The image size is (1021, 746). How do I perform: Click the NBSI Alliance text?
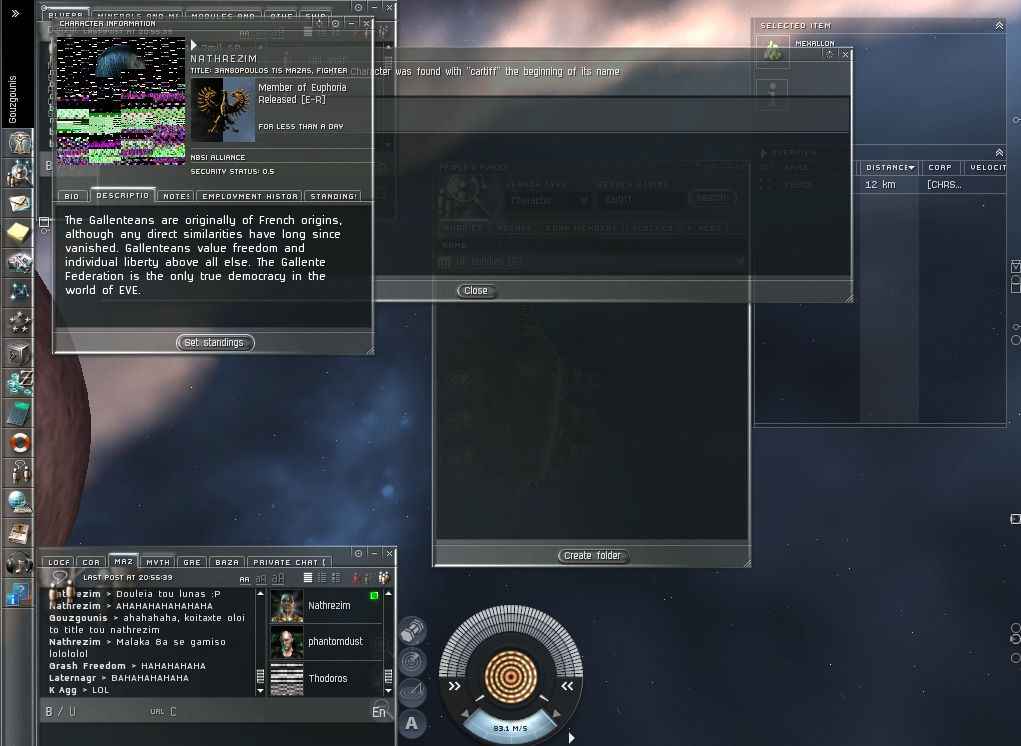coord(217,157)
